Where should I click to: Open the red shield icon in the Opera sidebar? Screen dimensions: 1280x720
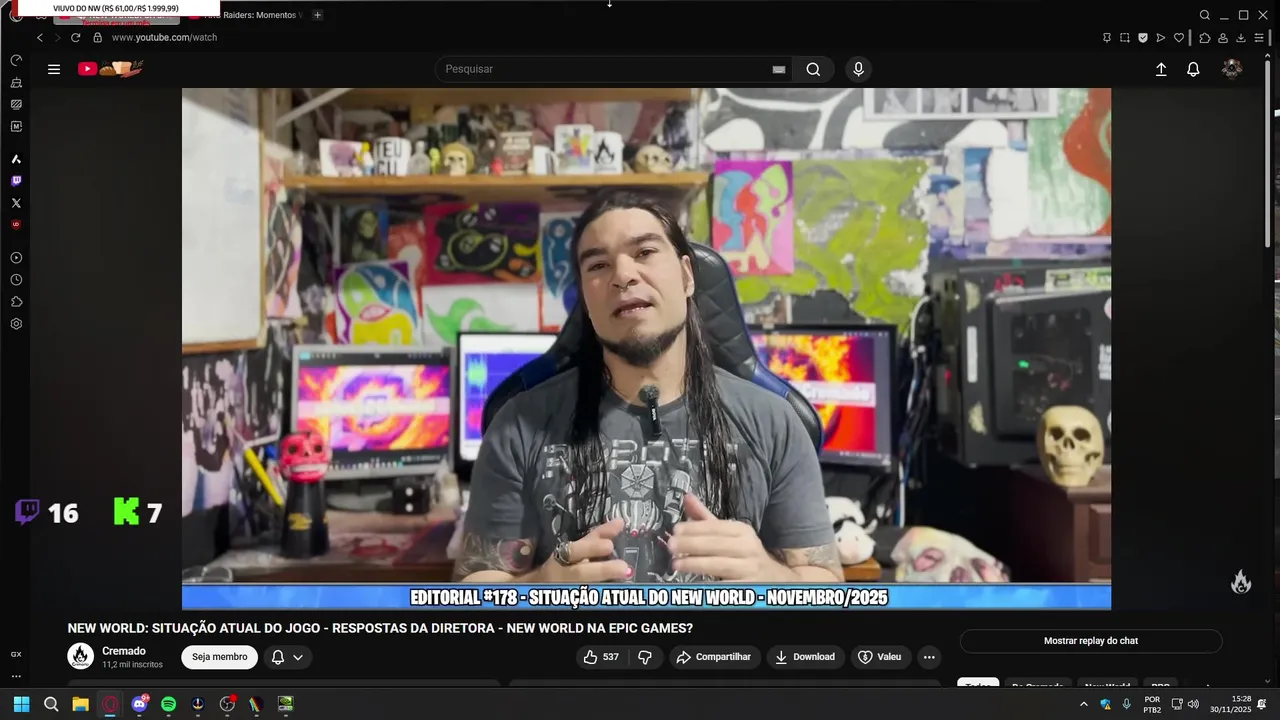coord(16,225)
